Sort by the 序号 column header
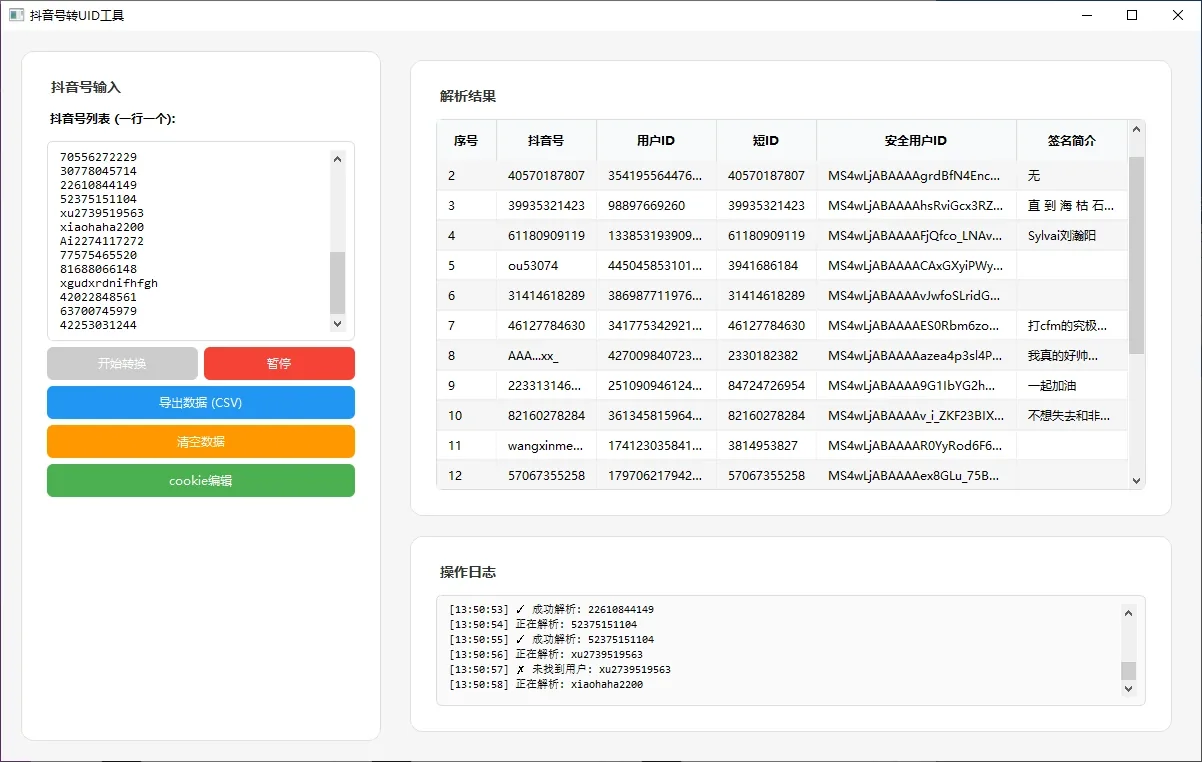This screenshot has width=1202, height=762. pos(466,141)
